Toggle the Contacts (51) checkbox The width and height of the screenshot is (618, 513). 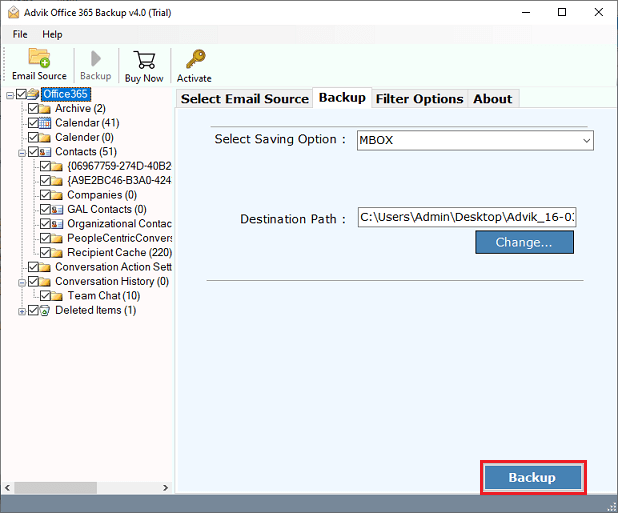tap(34, 152)
